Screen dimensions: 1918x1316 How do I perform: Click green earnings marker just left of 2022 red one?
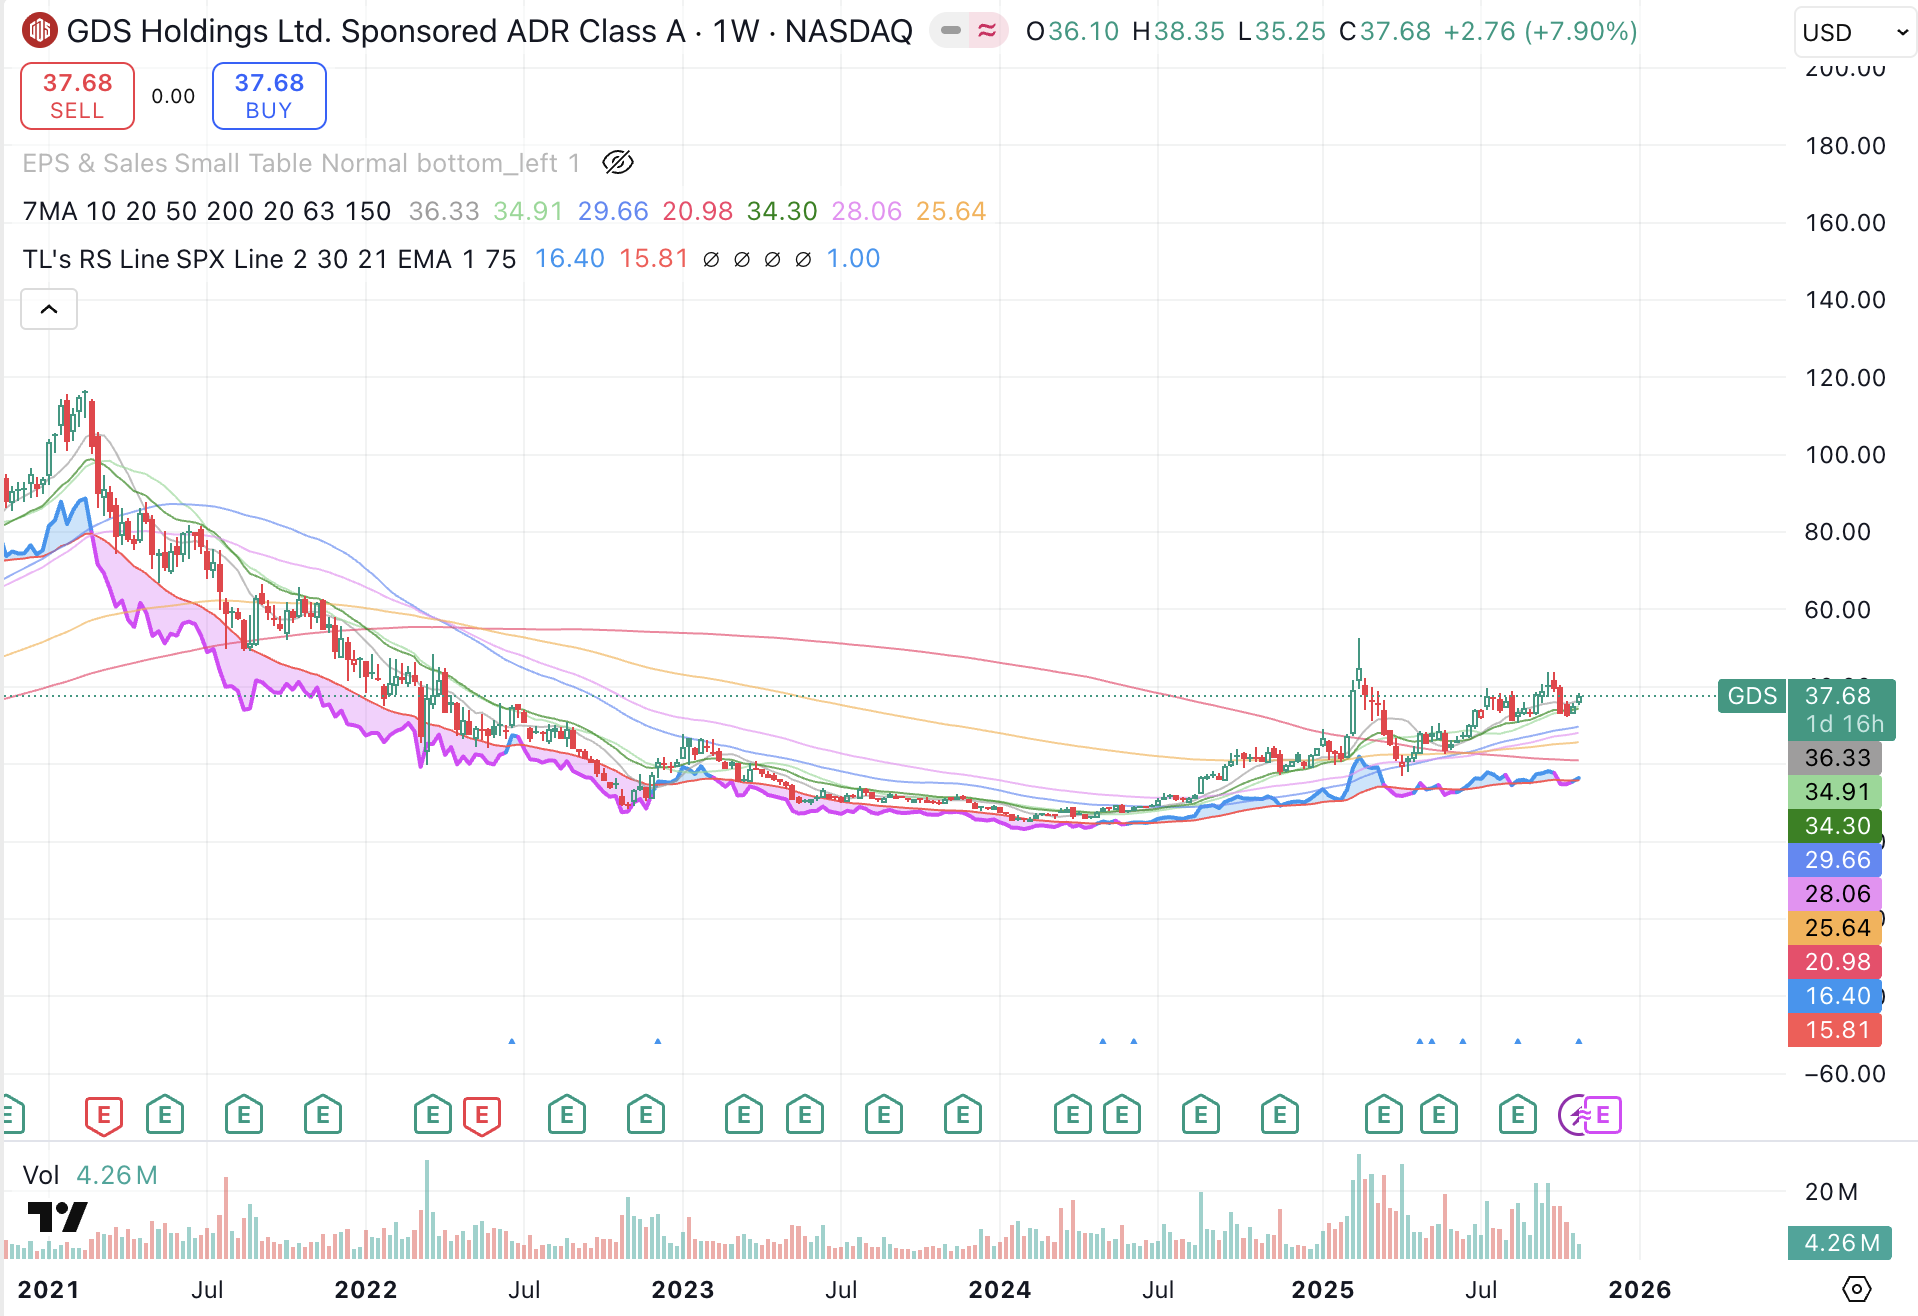coord(432,1115)
